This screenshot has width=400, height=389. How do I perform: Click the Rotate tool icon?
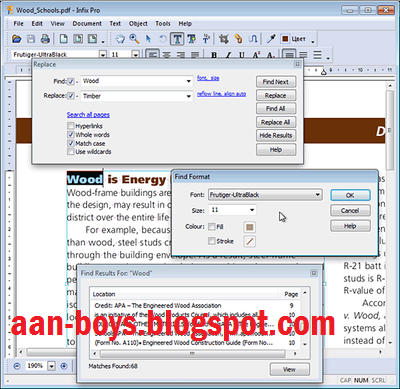[x=163, y=39]
